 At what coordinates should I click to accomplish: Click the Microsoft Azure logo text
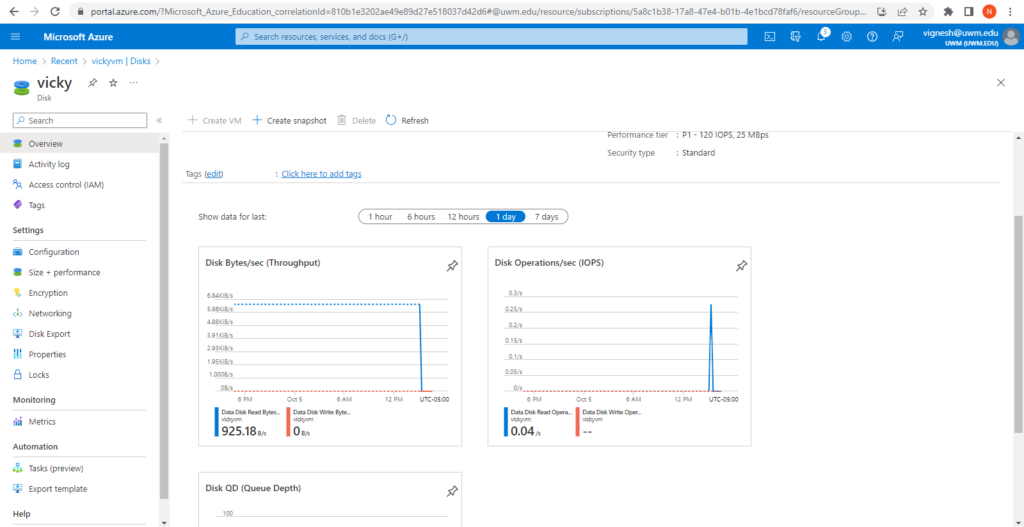point(78,37)
